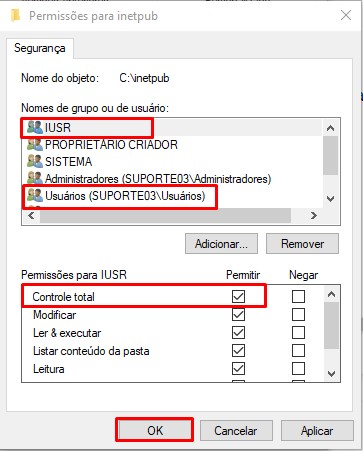
Task: Toggle Permitir checkbox for Controle total
Action: [x=238, y=296]
